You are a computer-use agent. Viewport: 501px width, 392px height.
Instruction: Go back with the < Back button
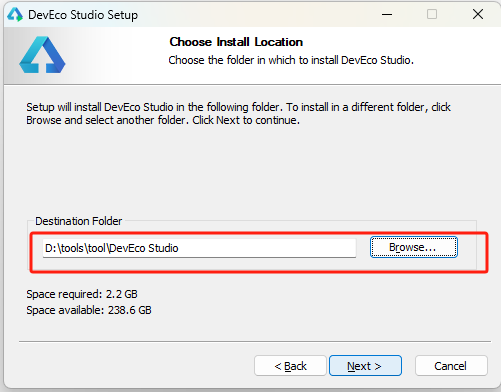[290, 366]
